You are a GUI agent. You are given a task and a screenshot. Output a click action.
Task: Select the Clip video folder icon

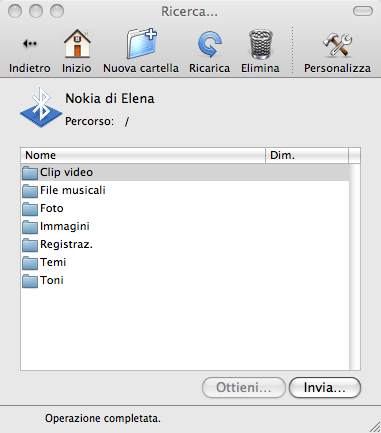pyautogui.click(x=30, y=173)
